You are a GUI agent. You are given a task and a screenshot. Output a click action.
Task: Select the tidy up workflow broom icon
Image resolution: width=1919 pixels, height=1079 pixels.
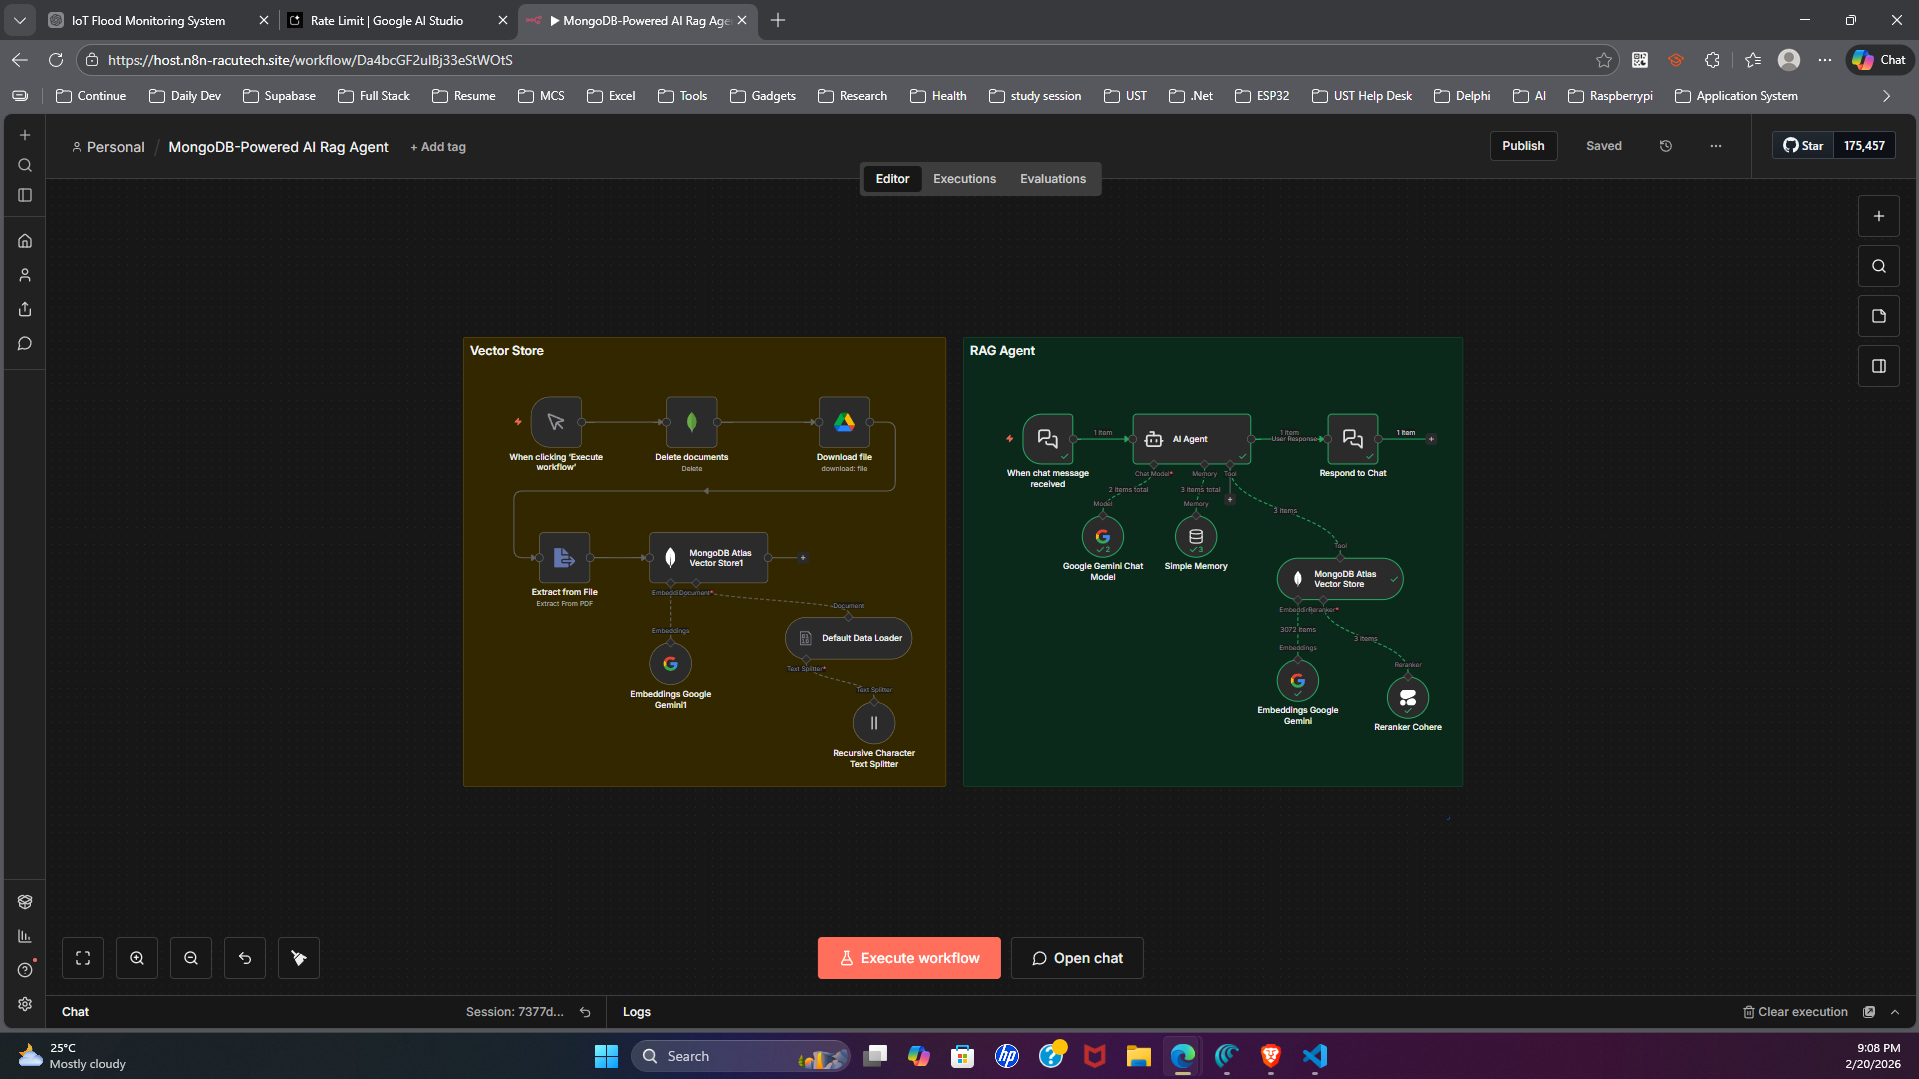298,957
